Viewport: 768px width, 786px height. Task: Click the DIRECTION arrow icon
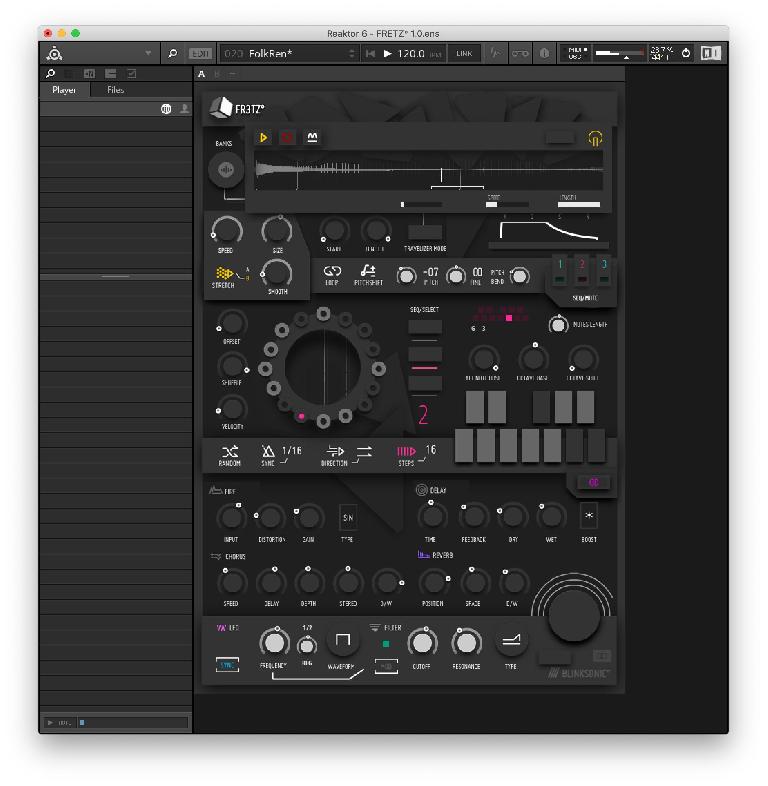coord(335,451)
